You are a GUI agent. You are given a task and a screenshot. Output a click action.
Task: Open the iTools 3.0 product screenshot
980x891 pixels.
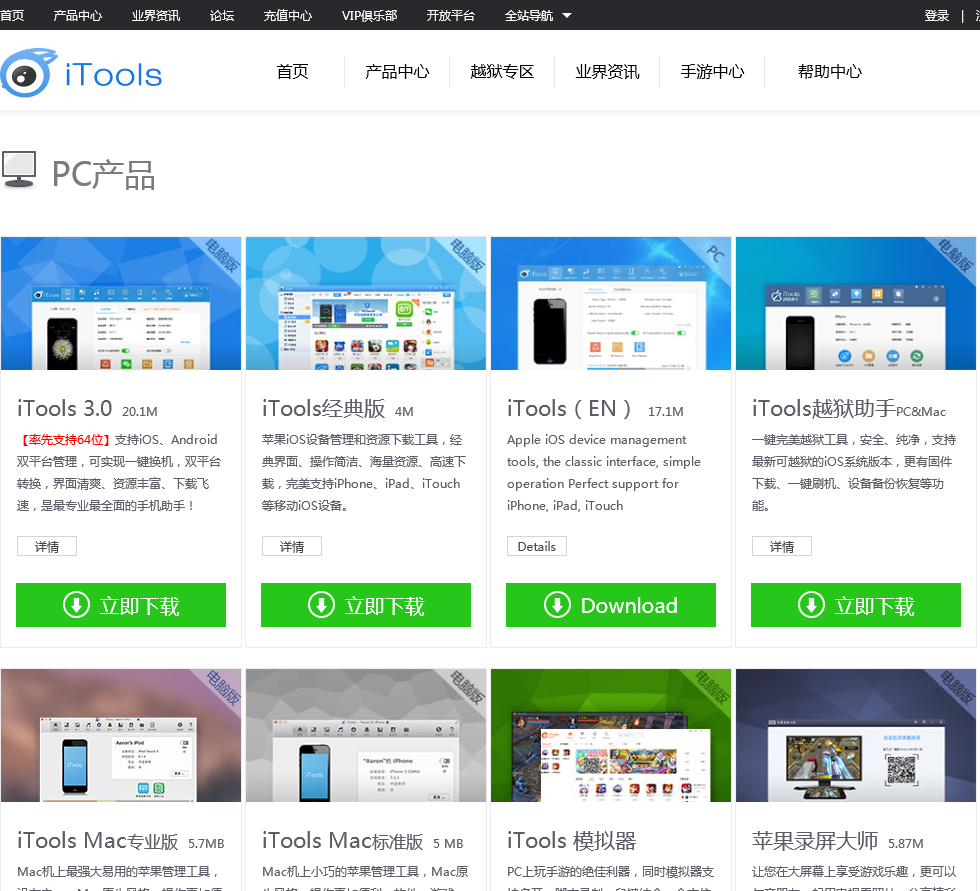pos(121,303)
